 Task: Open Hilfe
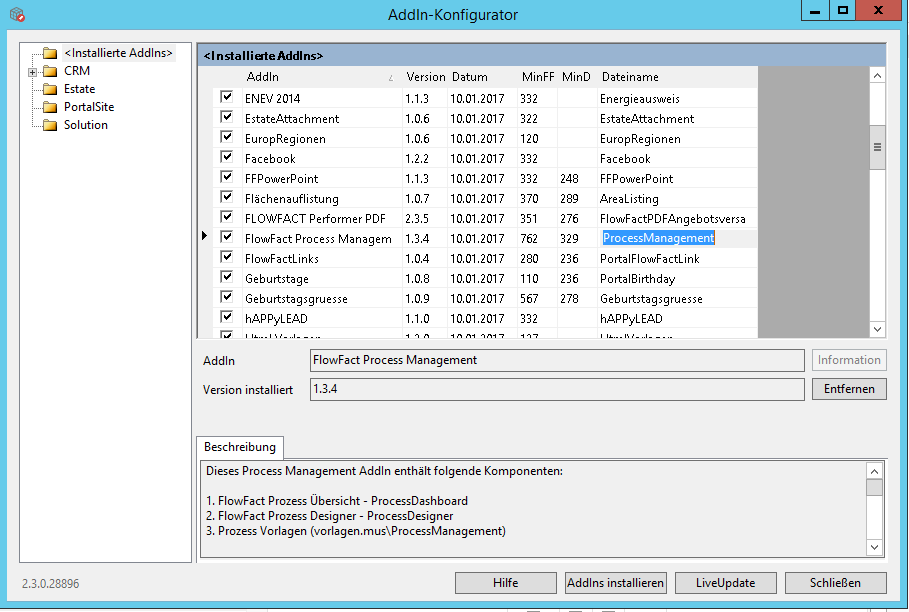click(506, 583)
